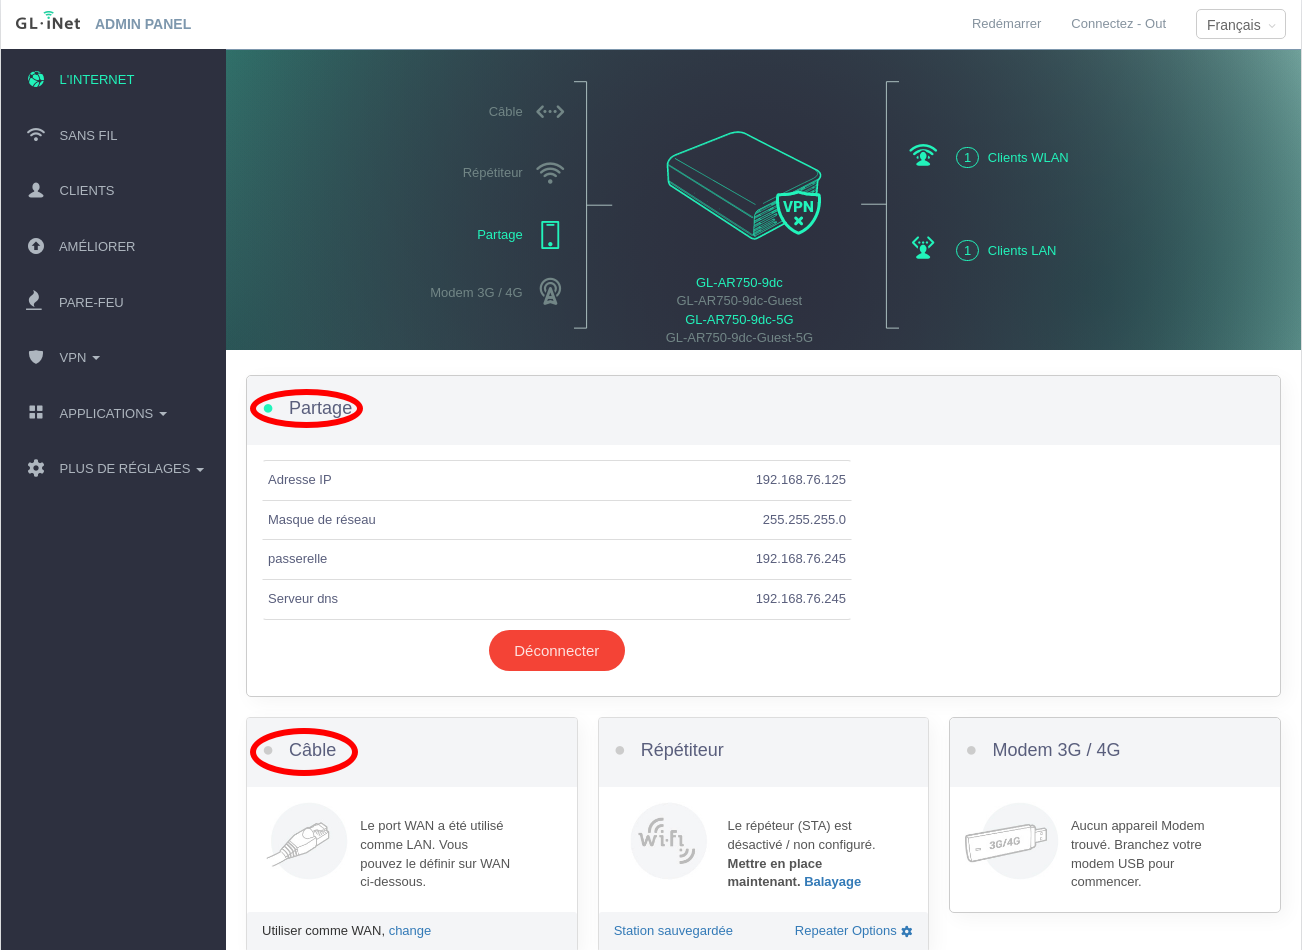Open the Français language dropdown

point(1240,25)
